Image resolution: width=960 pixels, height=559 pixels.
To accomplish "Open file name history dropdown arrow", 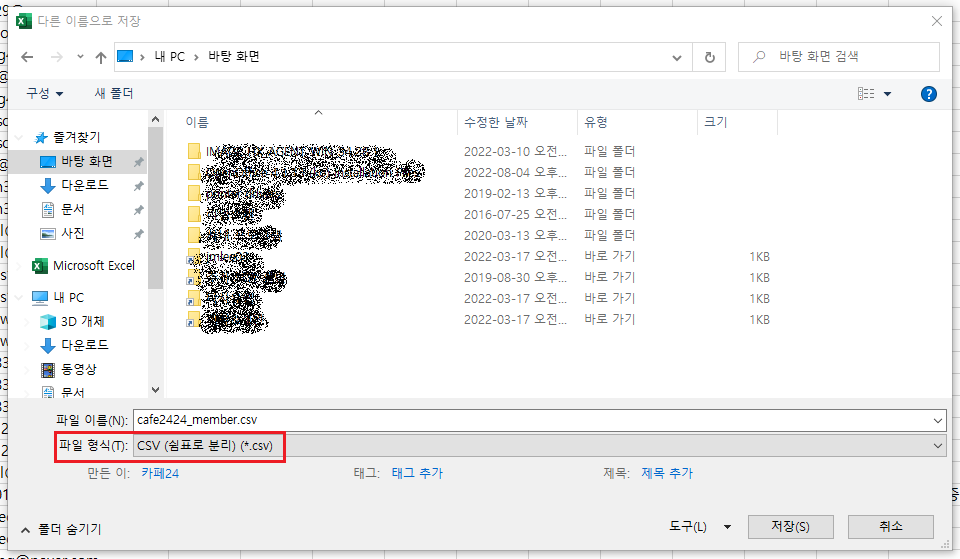I will pyautogui.click(x=937, y=421).
